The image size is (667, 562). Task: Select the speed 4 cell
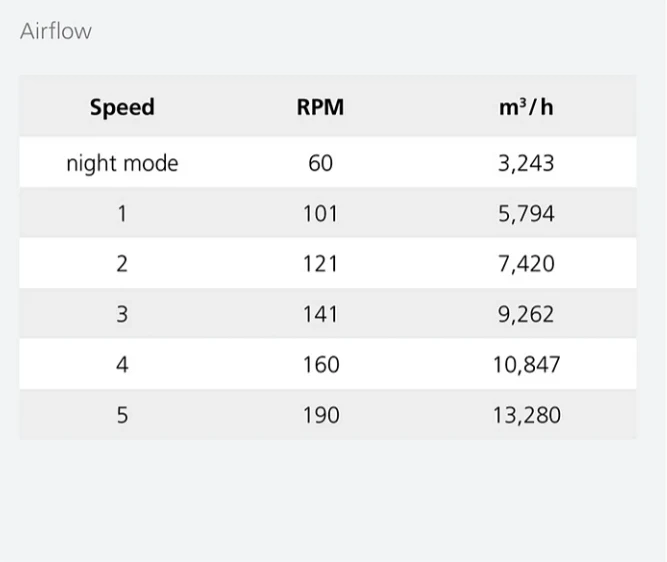[122, 365]
